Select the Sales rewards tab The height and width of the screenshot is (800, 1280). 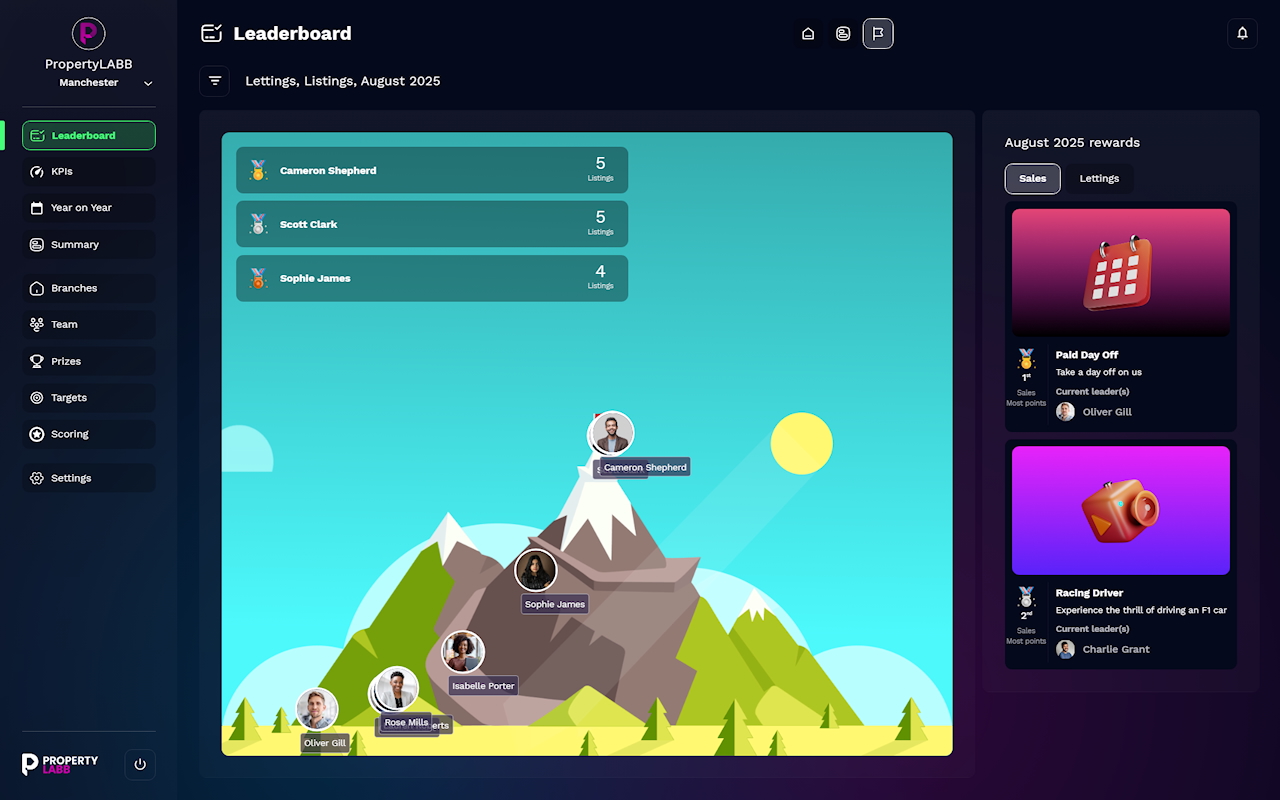pos(1032,179)
